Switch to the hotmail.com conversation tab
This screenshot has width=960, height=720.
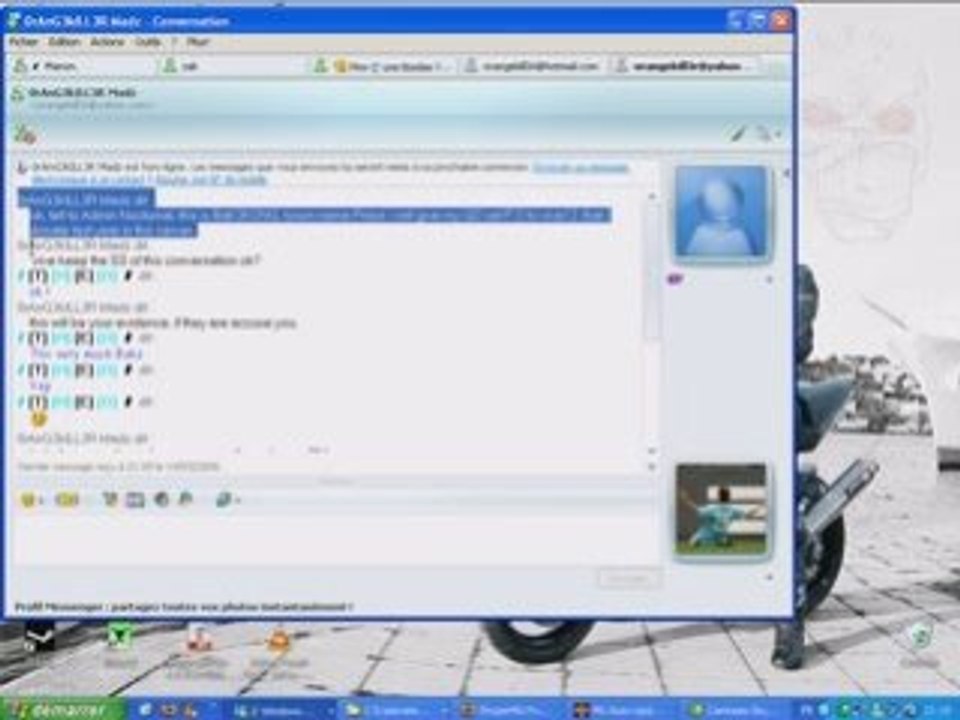[534, 66]
